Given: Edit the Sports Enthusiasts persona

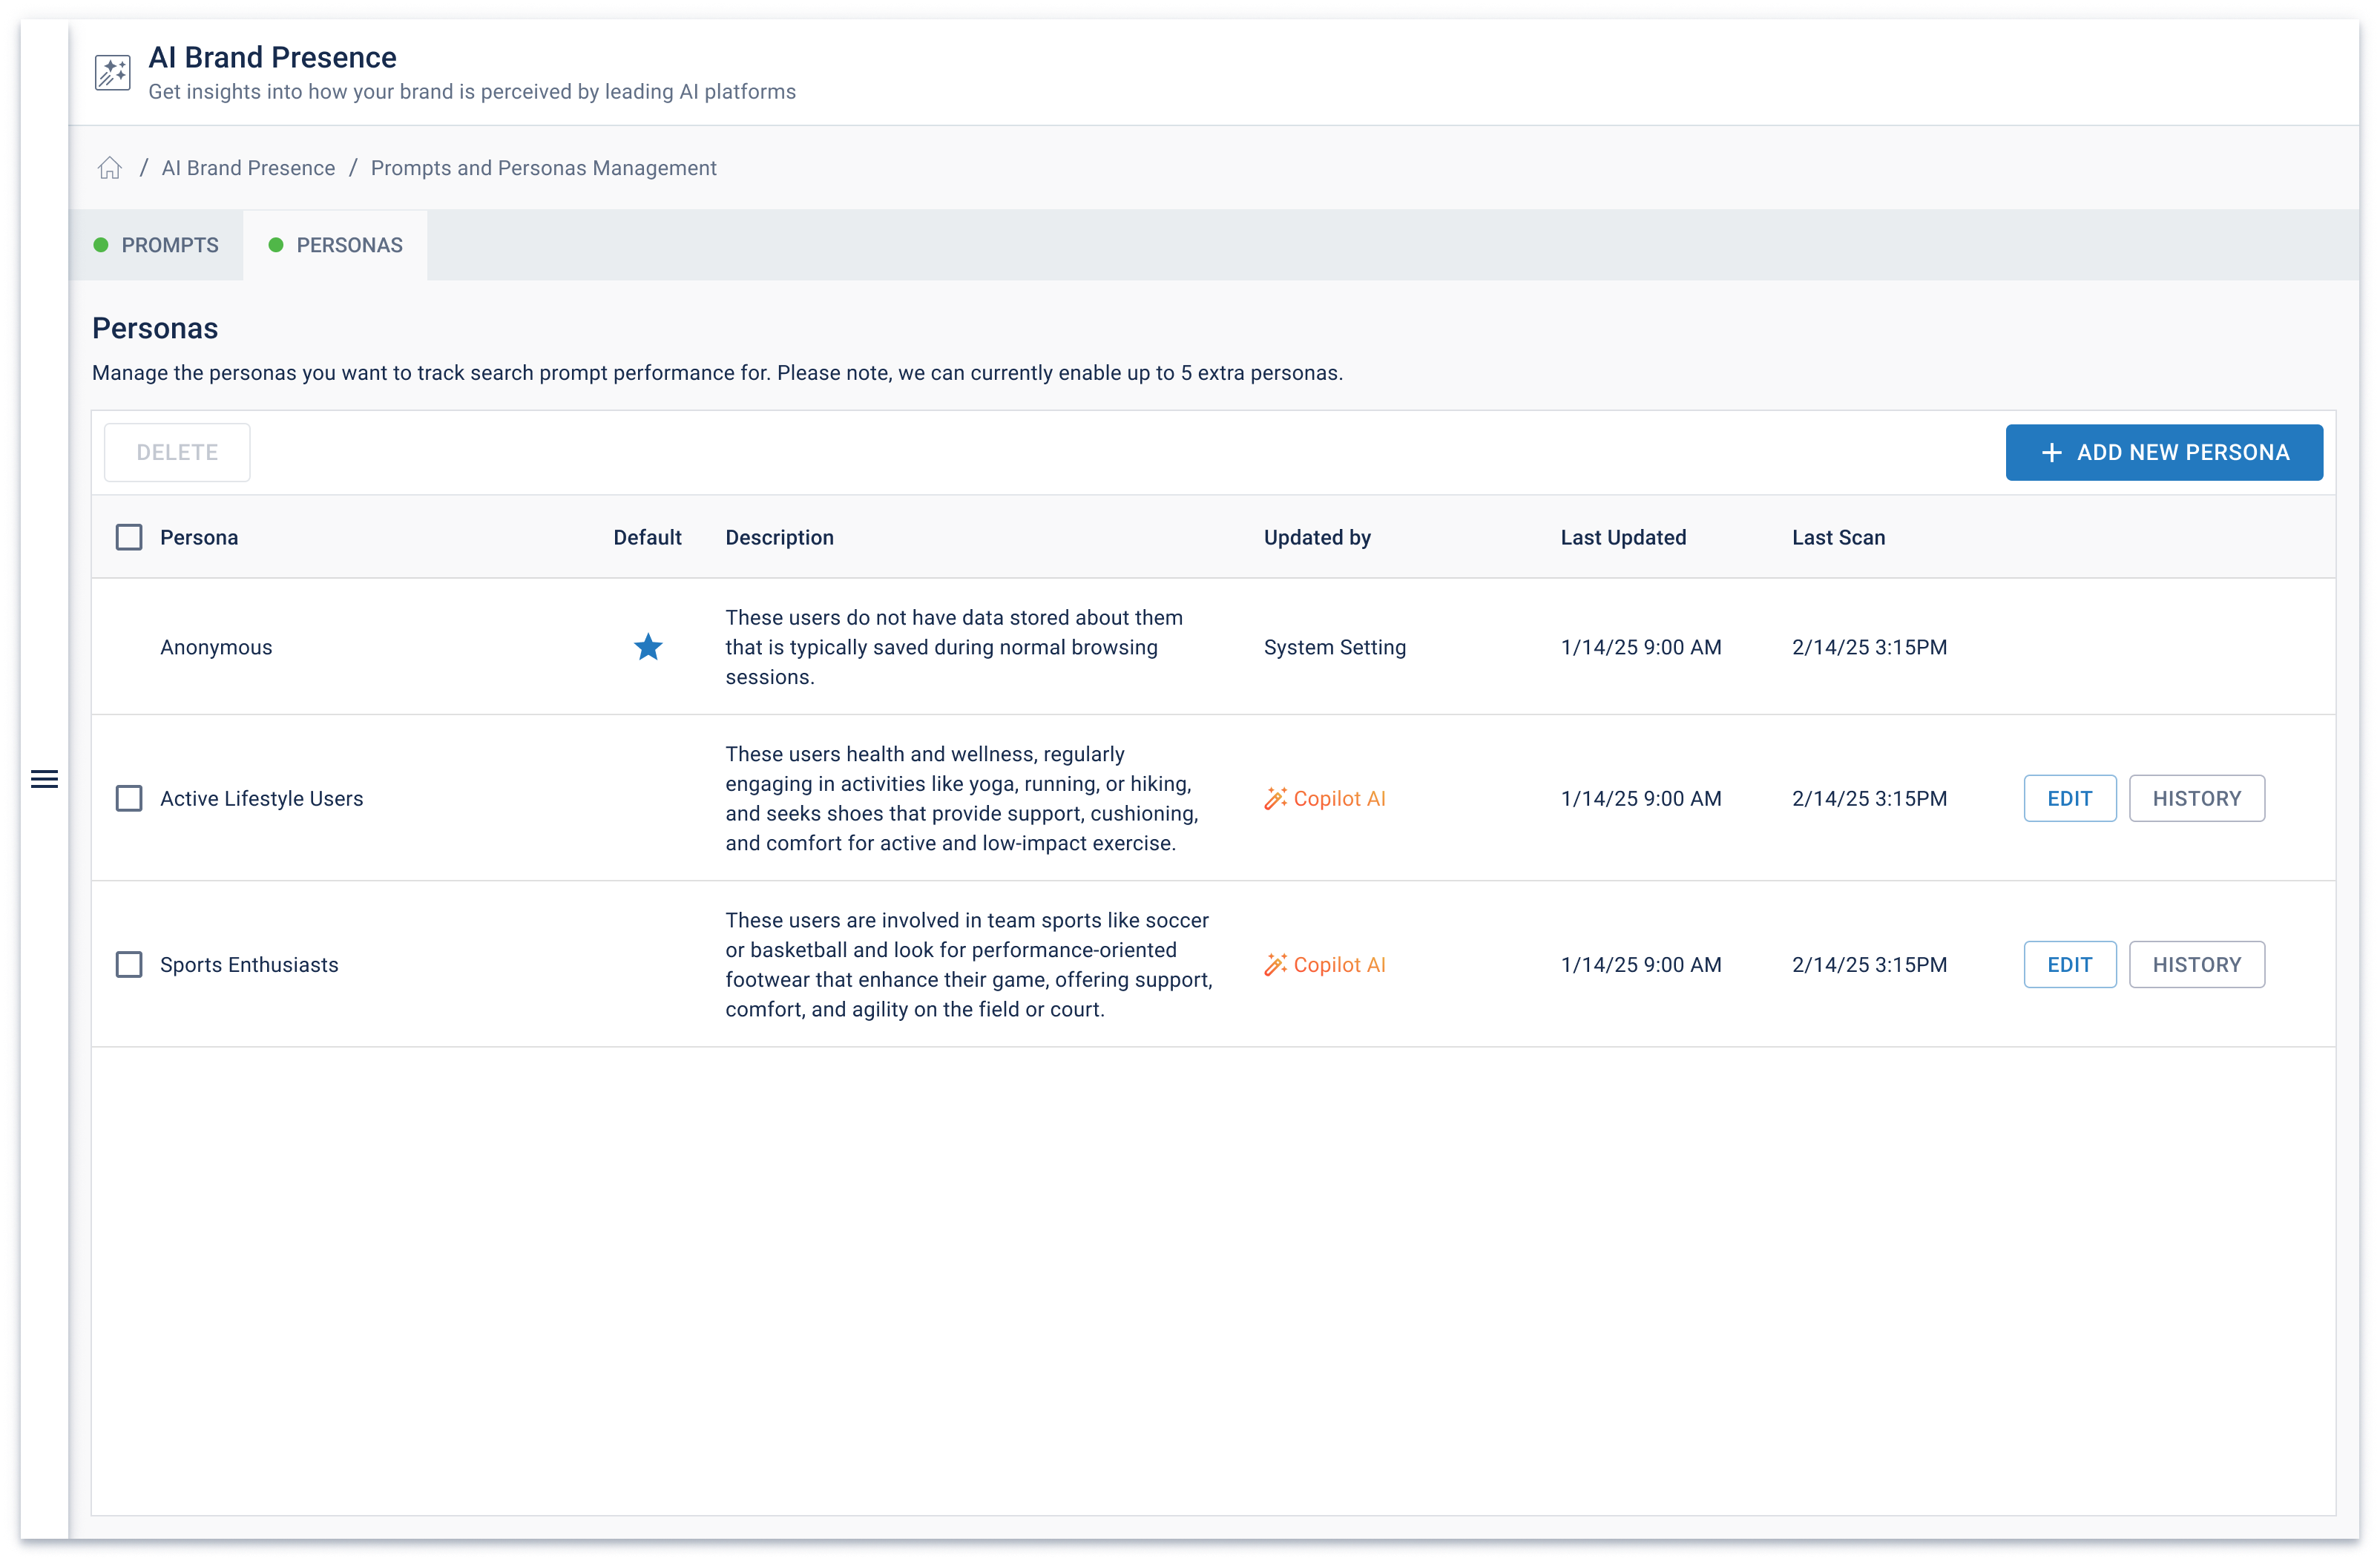Looking at the screenshot, I should [2069, 964].
